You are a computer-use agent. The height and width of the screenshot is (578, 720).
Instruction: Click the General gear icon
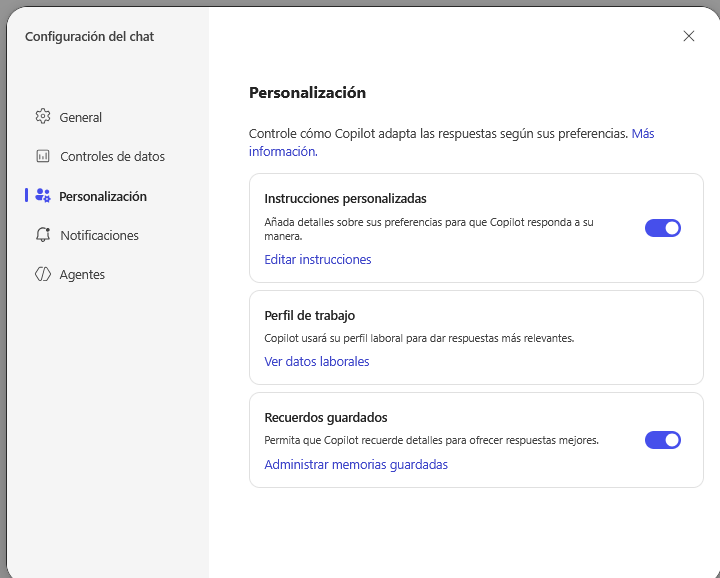(x=43, y=117)
